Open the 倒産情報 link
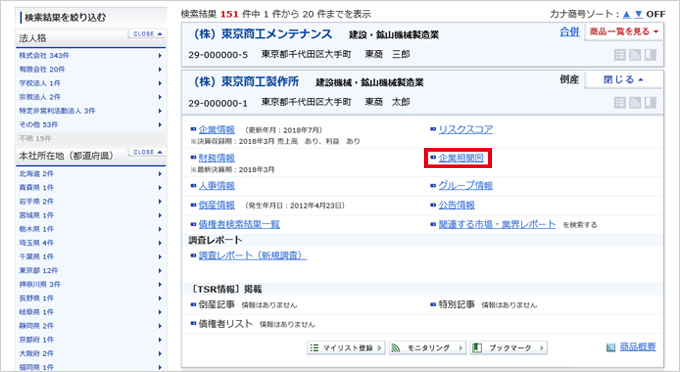 click(x=216, y=205)
